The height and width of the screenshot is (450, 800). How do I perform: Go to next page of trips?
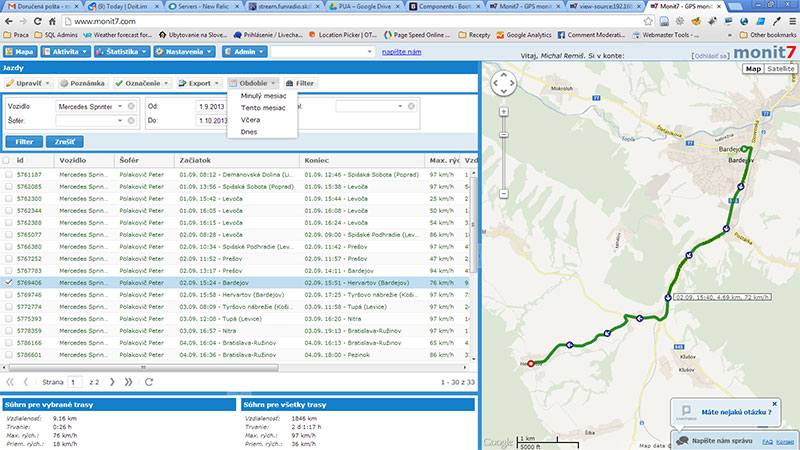click(x=114, y=382)
